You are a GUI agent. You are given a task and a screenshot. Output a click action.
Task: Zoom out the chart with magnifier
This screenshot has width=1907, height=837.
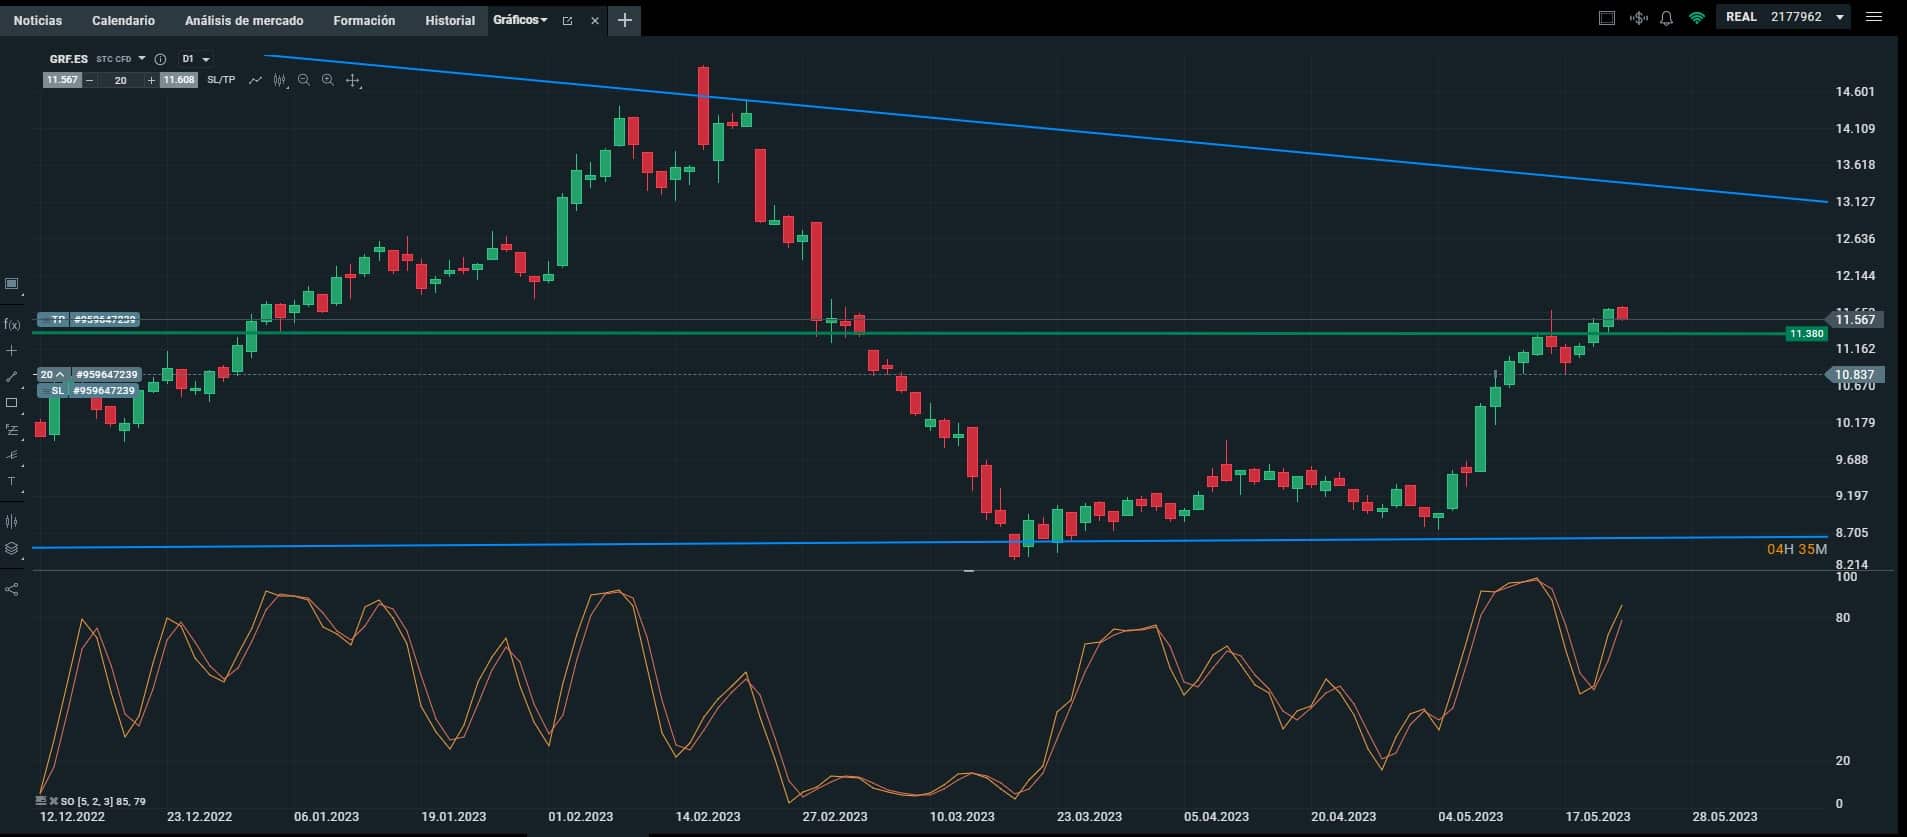coord(304,80)
